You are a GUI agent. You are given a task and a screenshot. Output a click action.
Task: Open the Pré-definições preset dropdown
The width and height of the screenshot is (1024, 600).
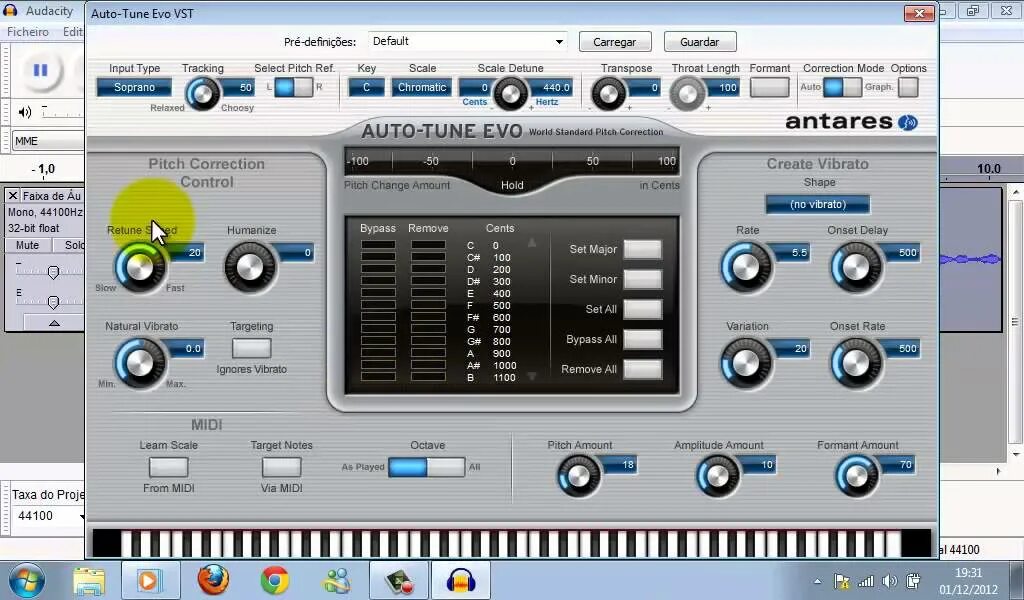click(x=468, y=41)
